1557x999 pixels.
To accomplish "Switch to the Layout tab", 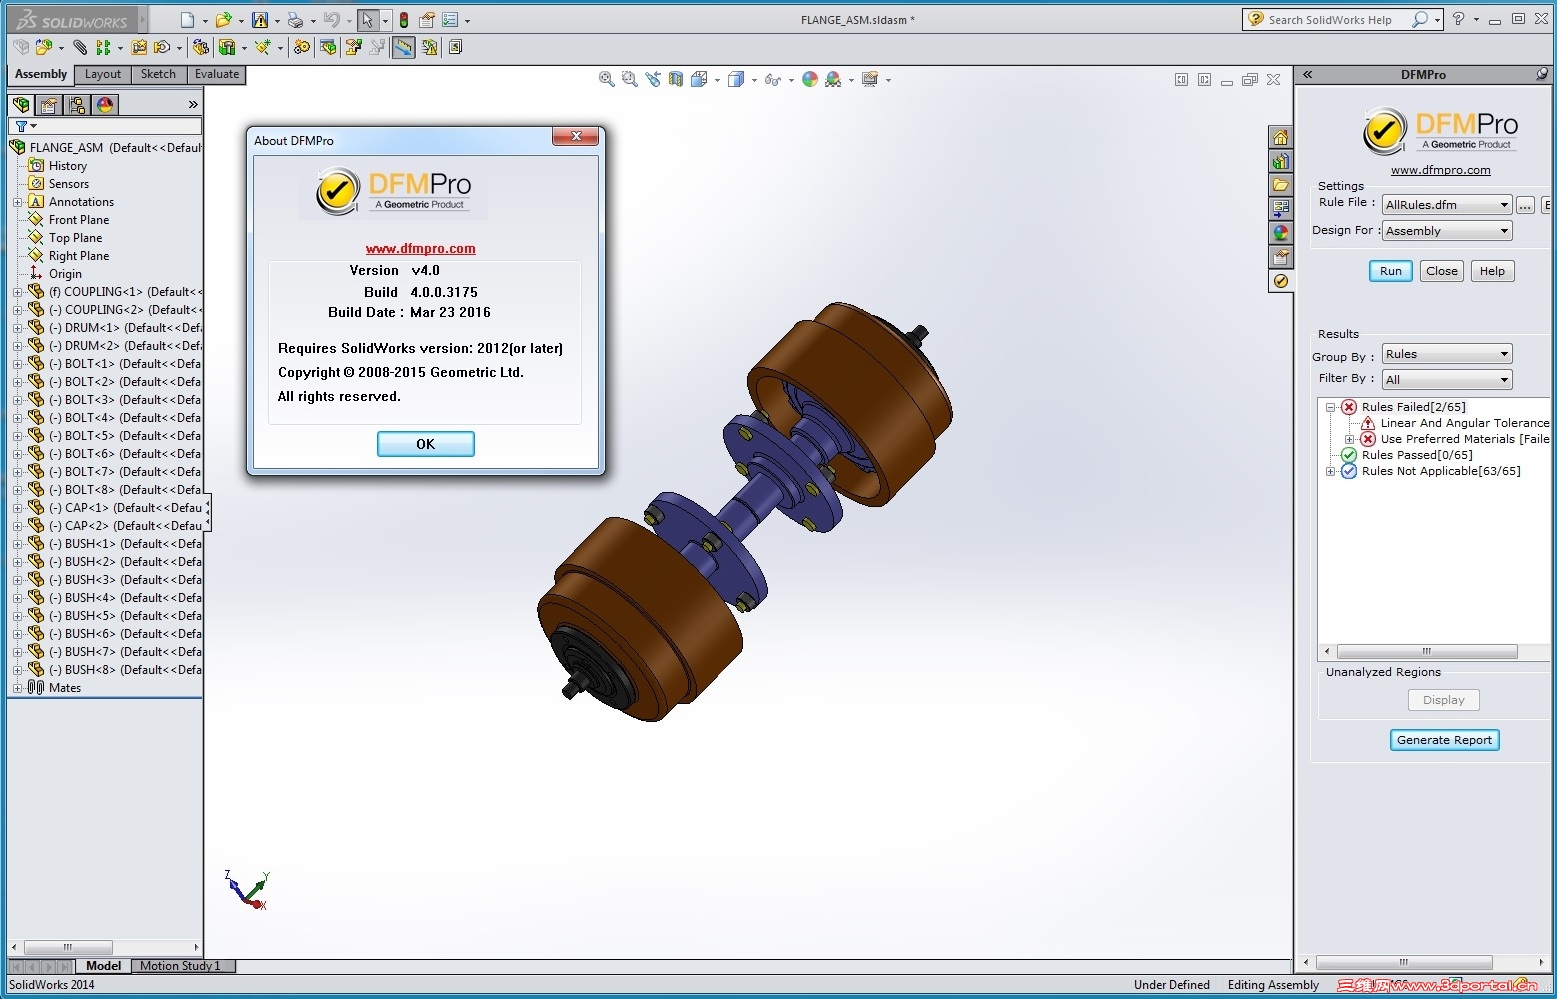I will [103, 75].
